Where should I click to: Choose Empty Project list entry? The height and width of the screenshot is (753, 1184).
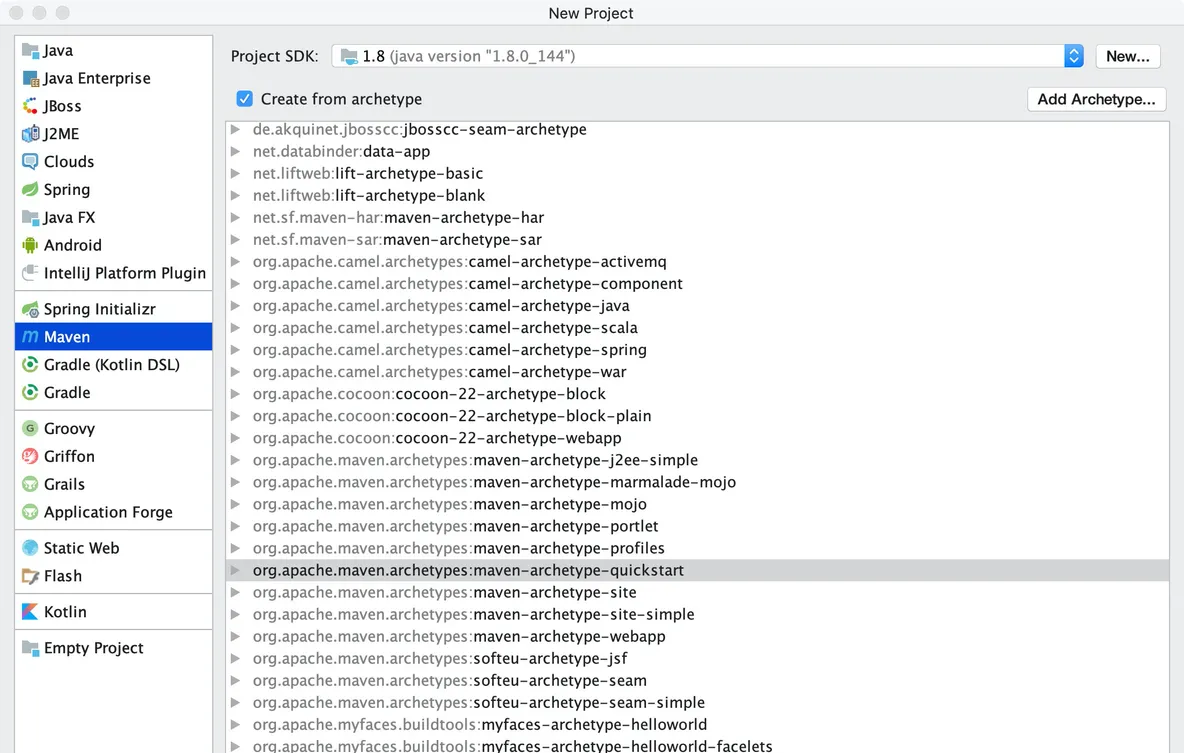pyautogui.click(x=113, y=648)
